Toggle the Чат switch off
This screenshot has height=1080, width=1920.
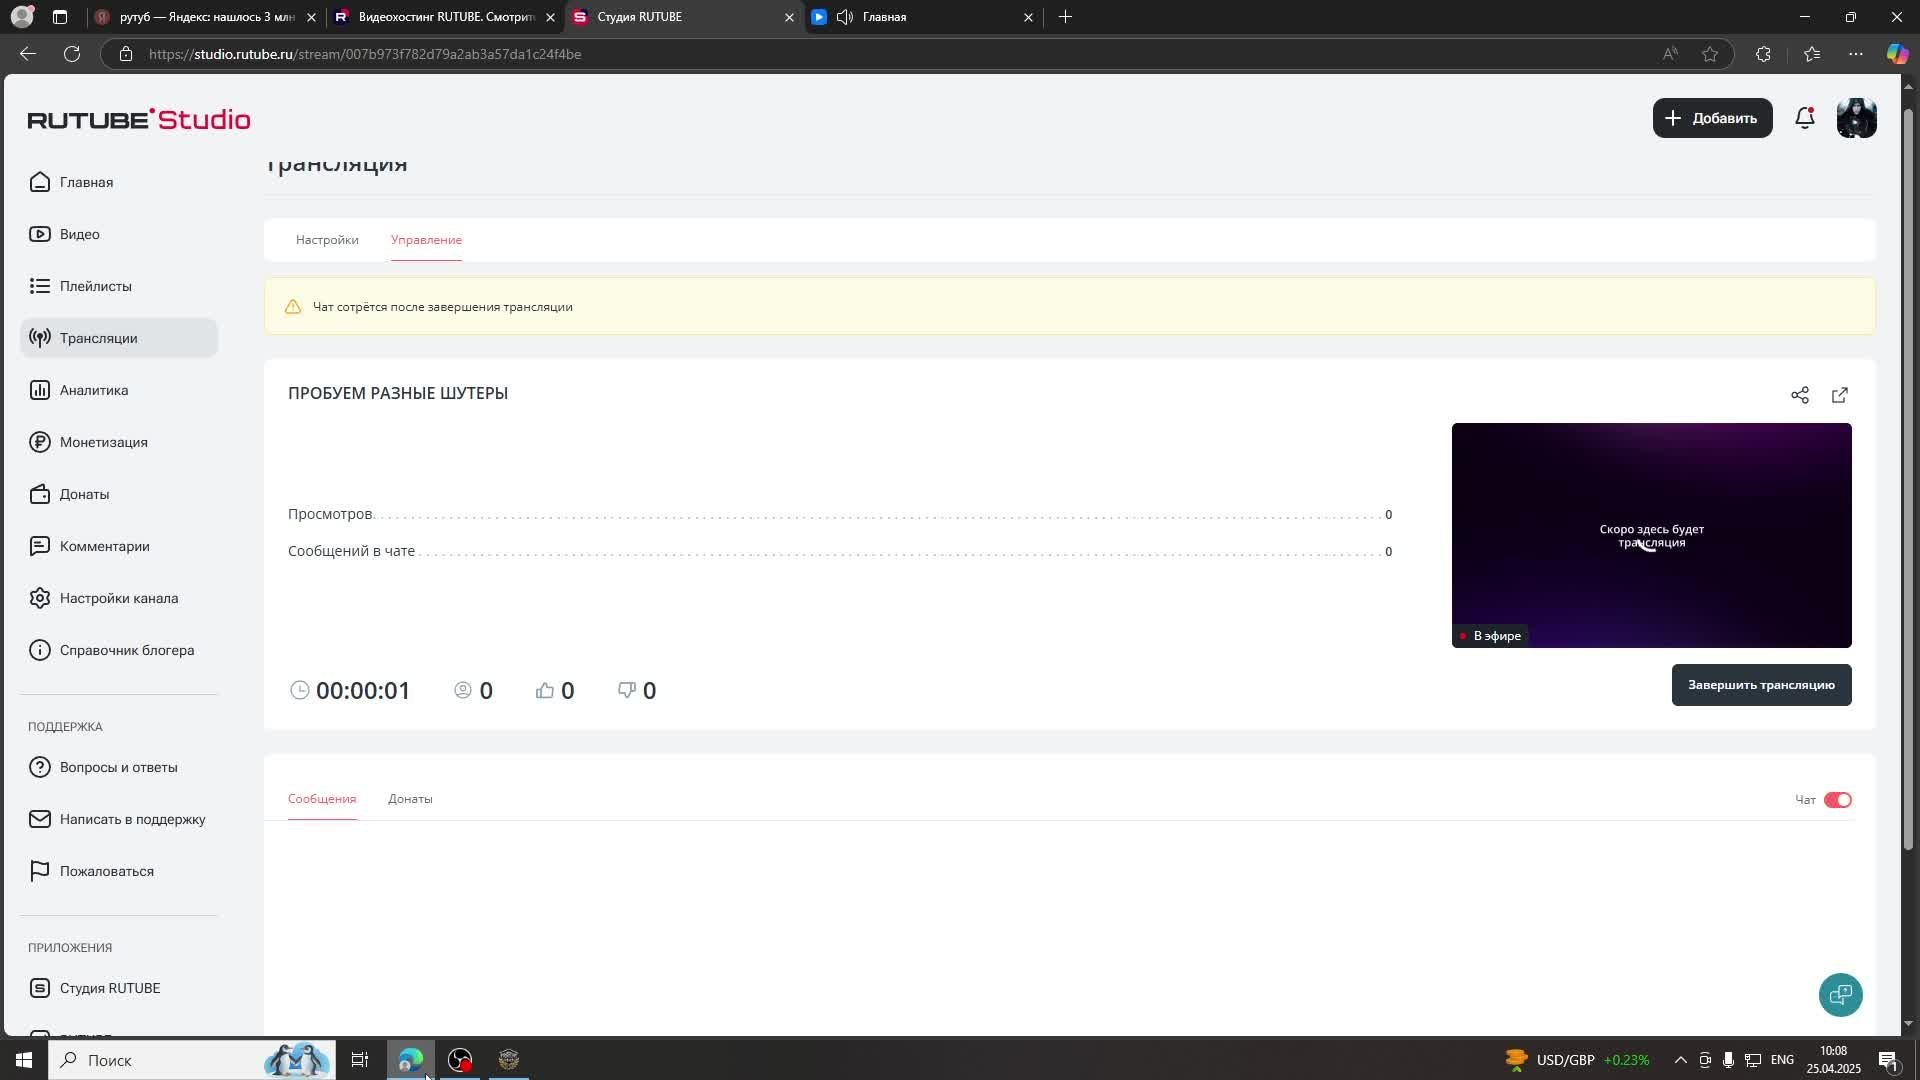[x=1837, y=800]
